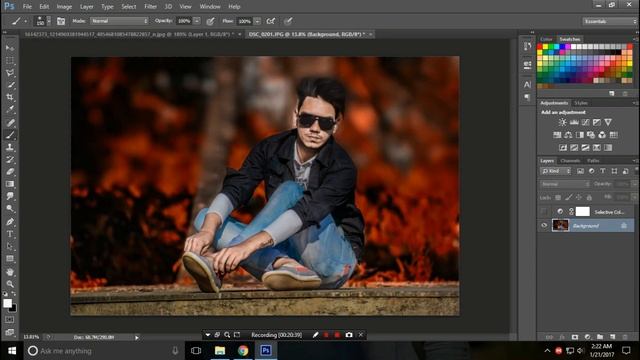
Task: Select the Rectangular Marquee tool
Action: pyautogui.click(x=10, y=60)
